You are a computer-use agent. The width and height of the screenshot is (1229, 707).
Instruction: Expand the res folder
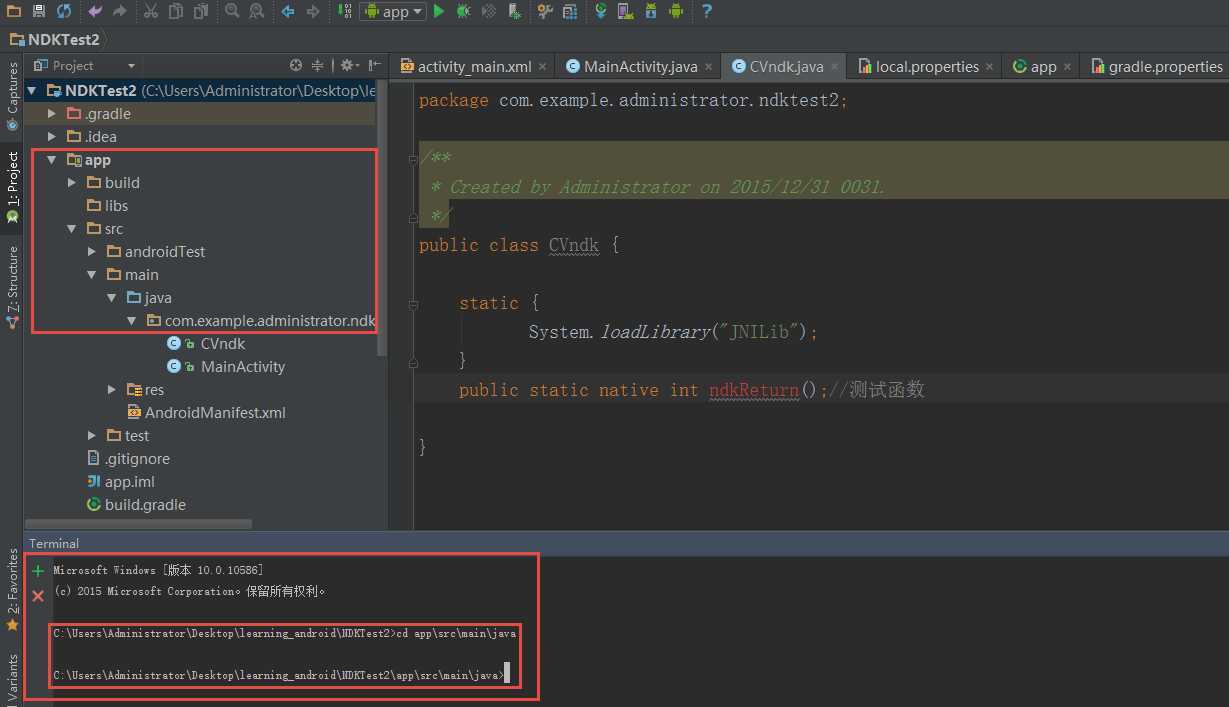click(x=112, y=390)
